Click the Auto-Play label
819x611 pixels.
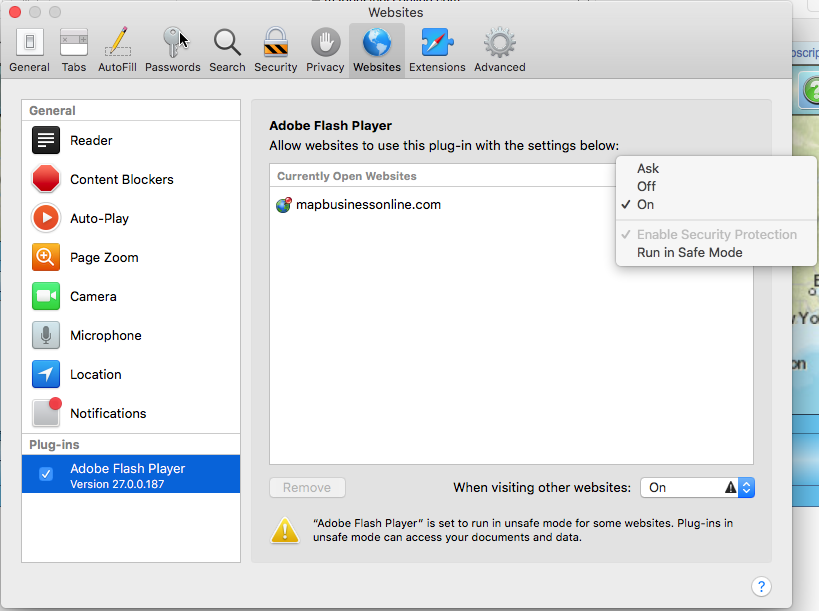[99, 218]
